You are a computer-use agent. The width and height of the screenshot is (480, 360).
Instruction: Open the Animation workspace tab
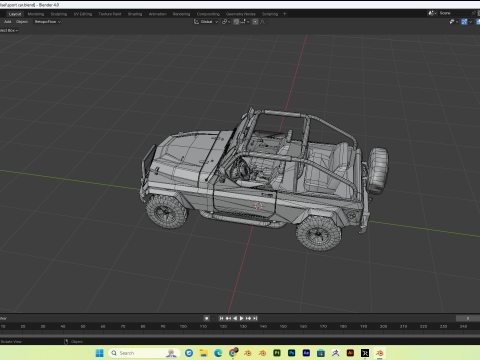158,14
